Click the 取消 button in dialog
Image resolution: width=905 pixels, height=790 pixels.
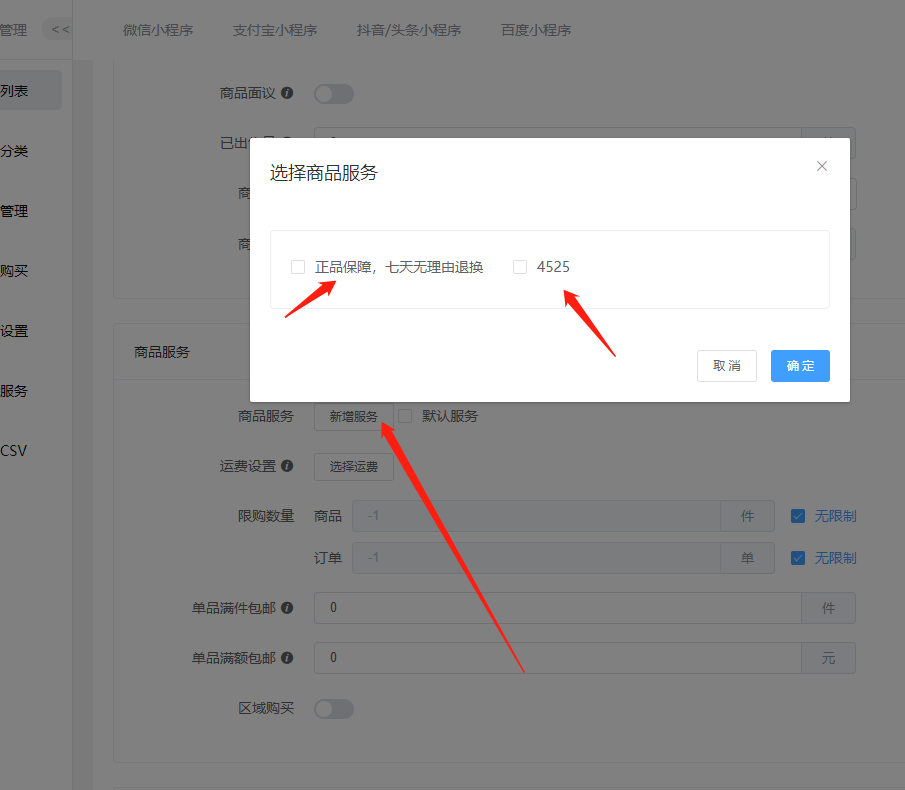[726, 366]
